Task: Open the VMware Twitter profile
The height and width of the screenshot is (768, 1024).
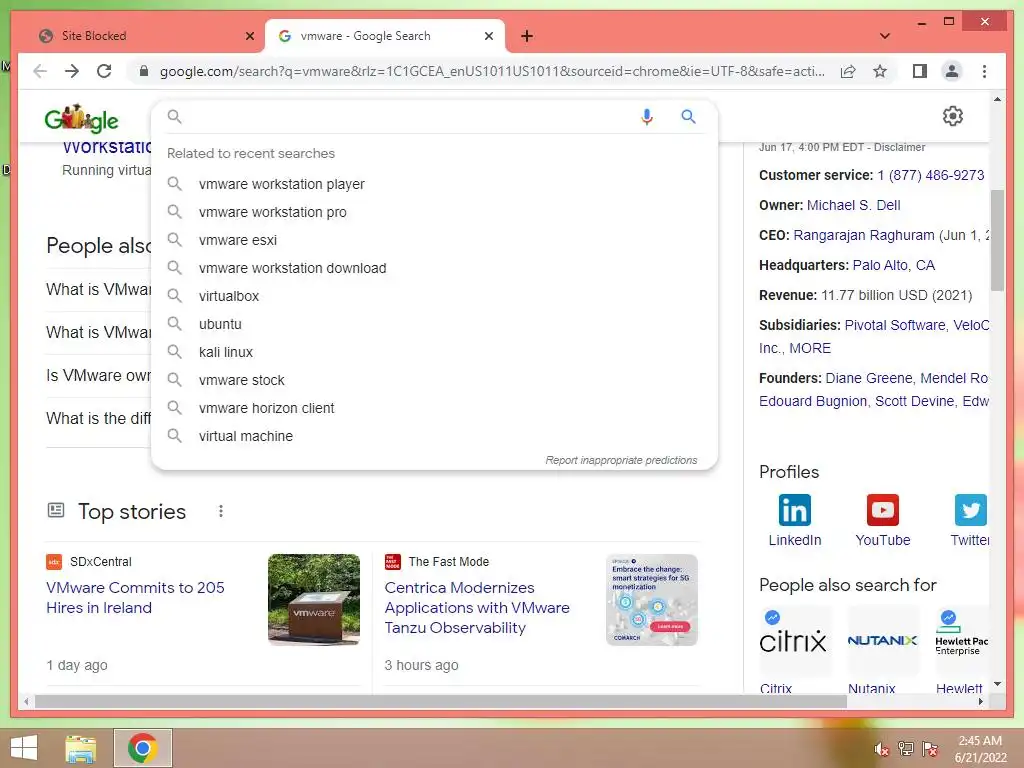Action: 970,520
